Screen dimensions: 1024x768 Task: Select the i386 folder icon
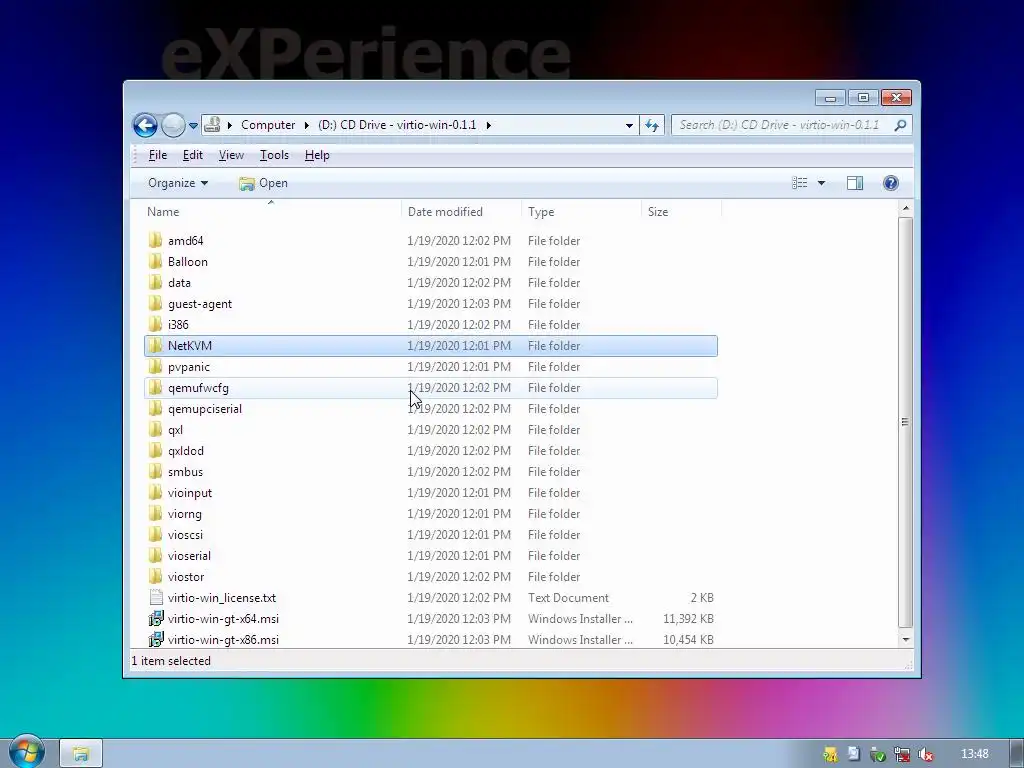click(155, 325)
